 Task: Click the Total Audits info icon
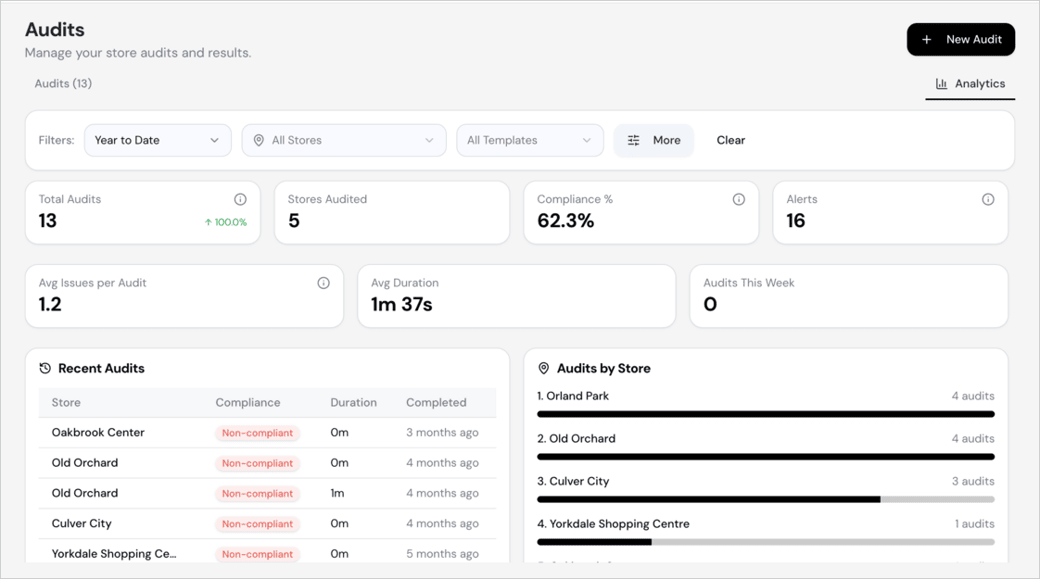(240, 199)
